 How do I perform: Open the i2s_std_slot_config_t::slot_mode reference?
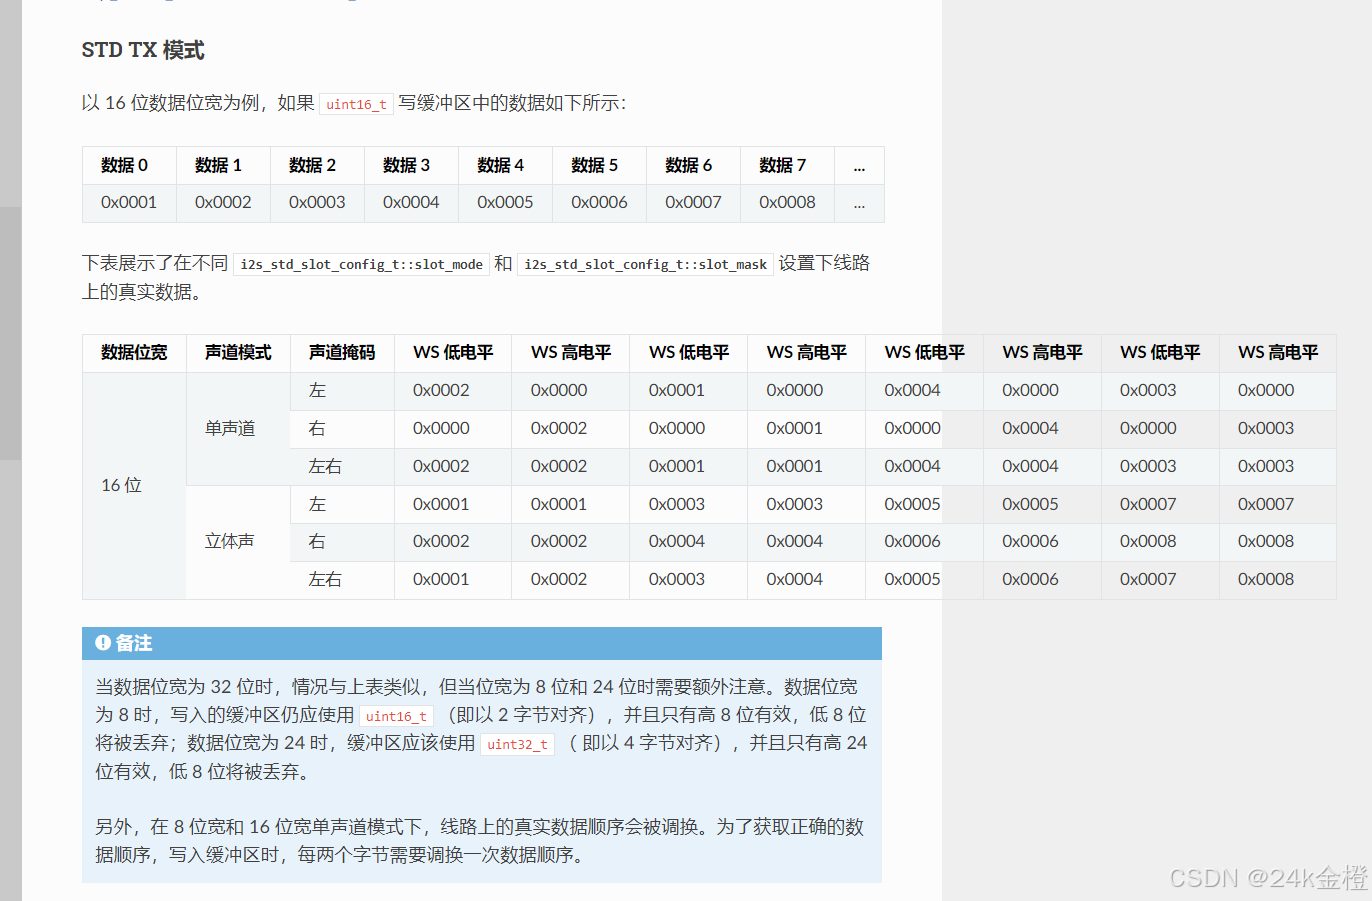click(361, 264)
